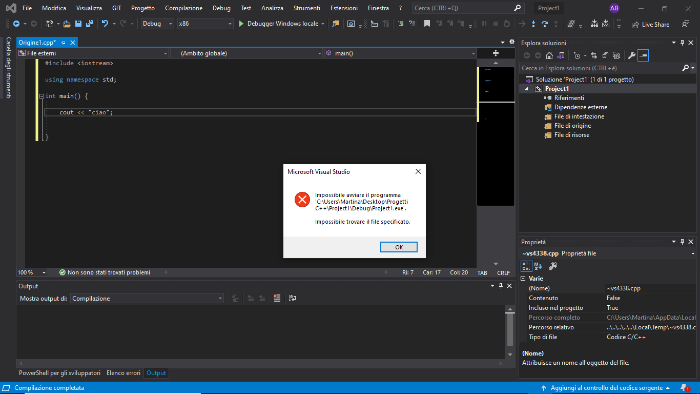This screenshot has height=394, width=700.
Task: Toggle alphabetical sort in Proprietà panel
Action: coord(538,266)
